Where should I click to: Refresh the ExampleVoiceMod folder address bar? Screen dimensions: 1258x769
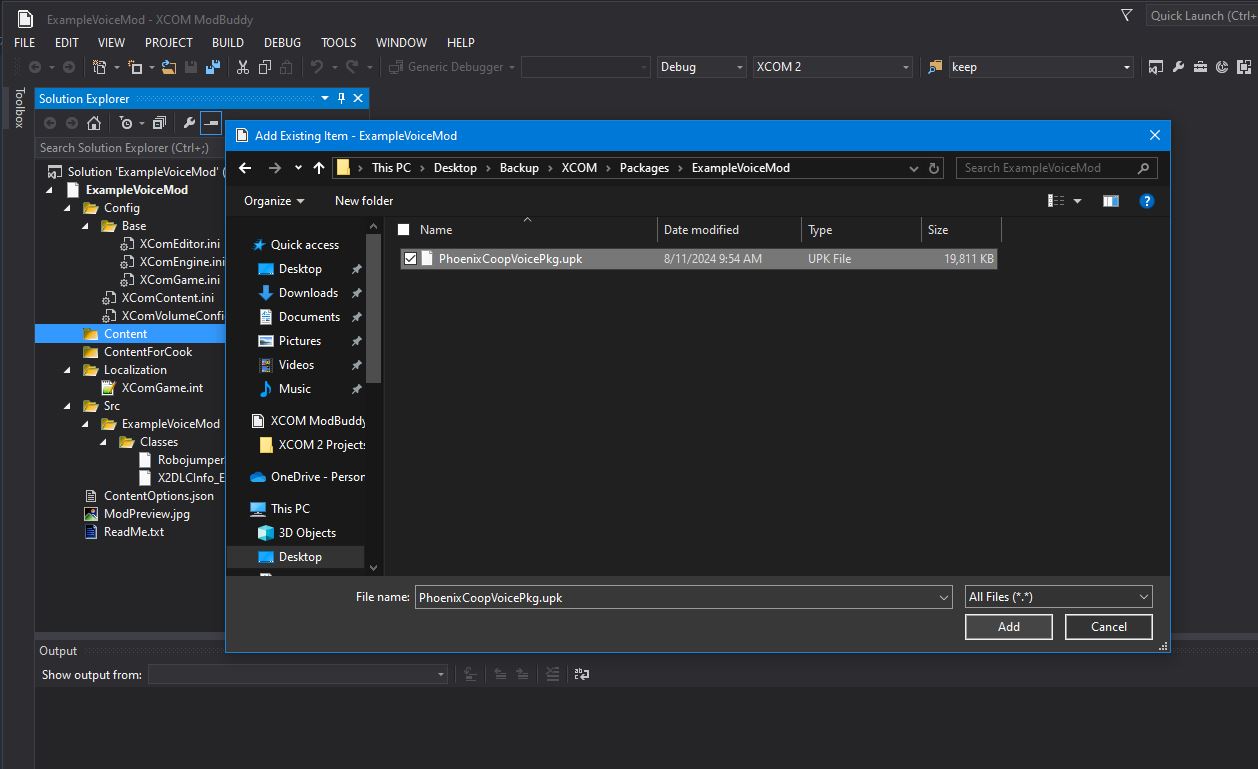tap(934, 168)
